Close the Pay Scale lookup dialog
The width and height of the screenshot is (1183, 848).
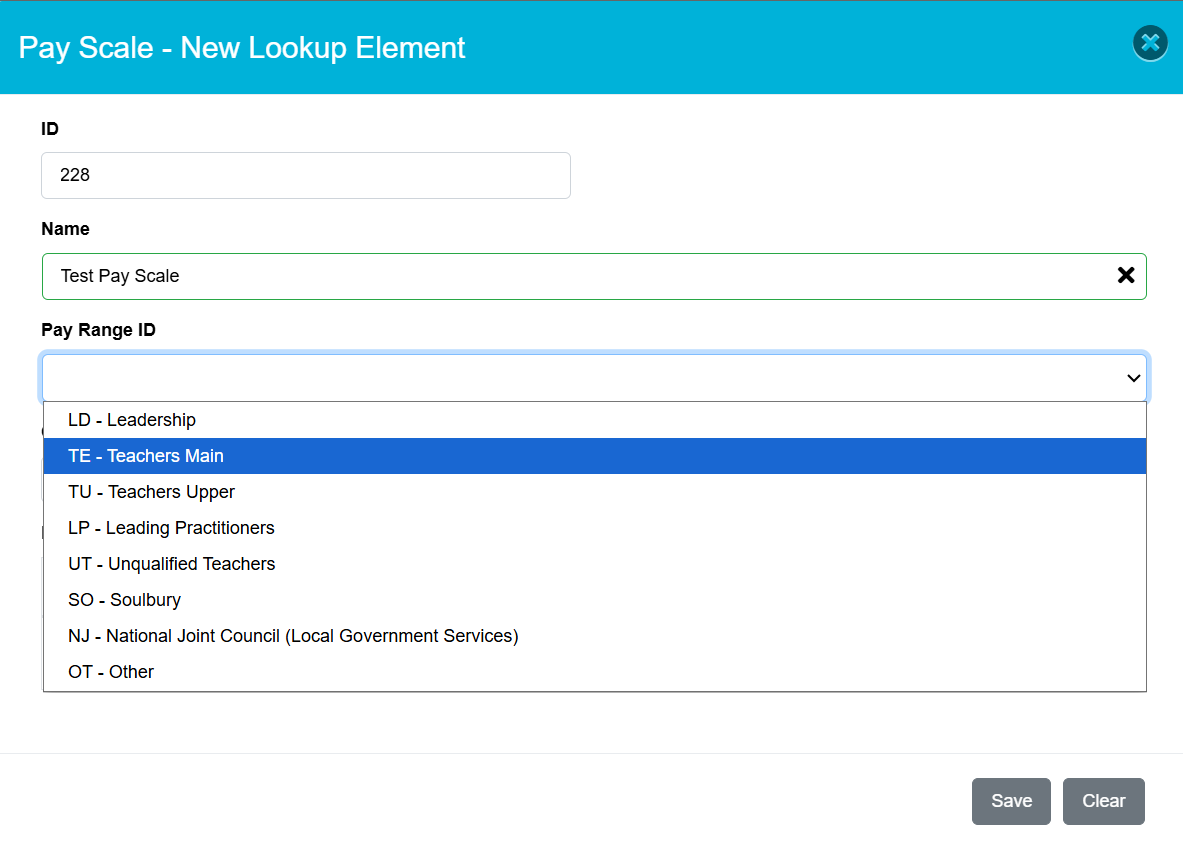(1150, 43)
